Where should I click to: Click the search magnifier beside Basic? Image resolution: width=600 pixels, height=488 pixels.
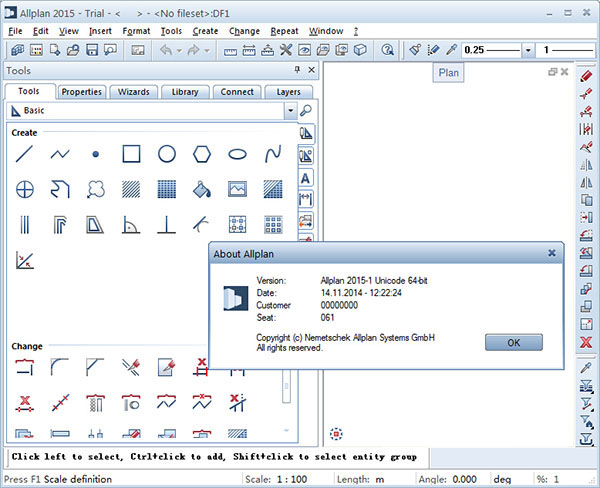tap(306, 111)
